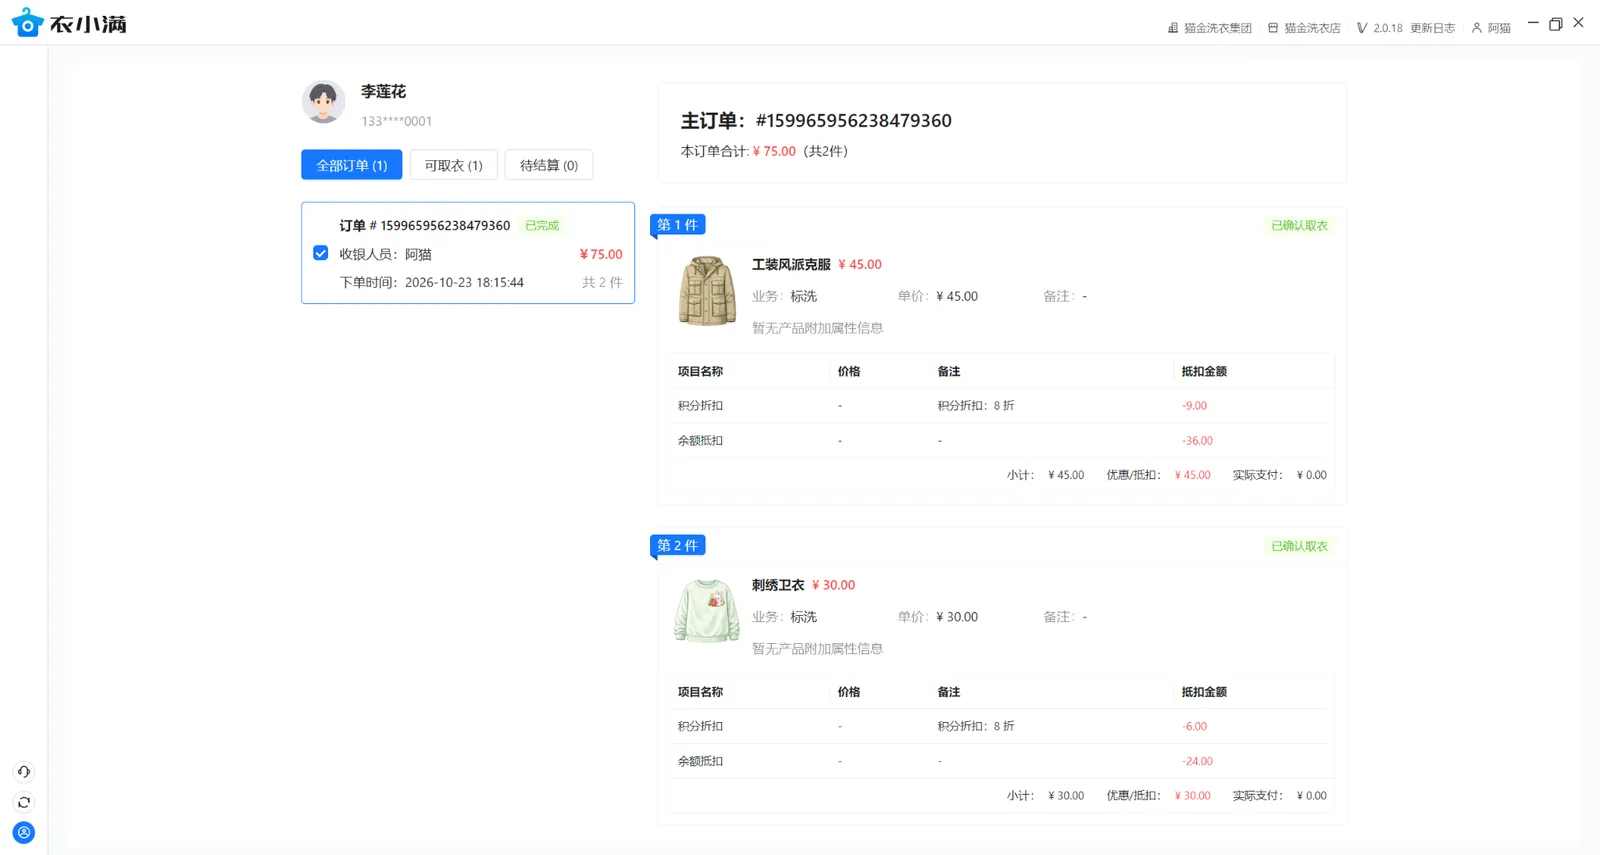The height and width of the screenshot is (855, 1600).
Task: Open the 刺绣卫衣 sweatshirt thumbnail
Action: click(x=707, y=610)
